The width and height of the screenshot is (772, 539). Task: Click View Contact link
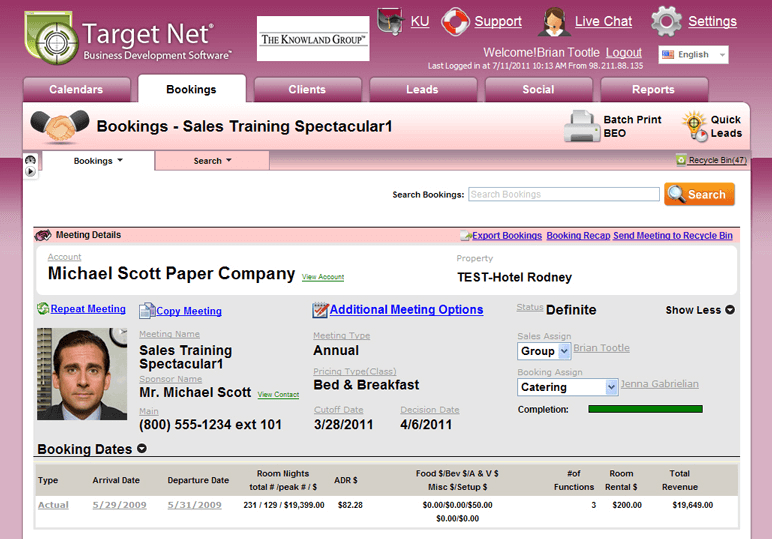[x=278, y=394]
